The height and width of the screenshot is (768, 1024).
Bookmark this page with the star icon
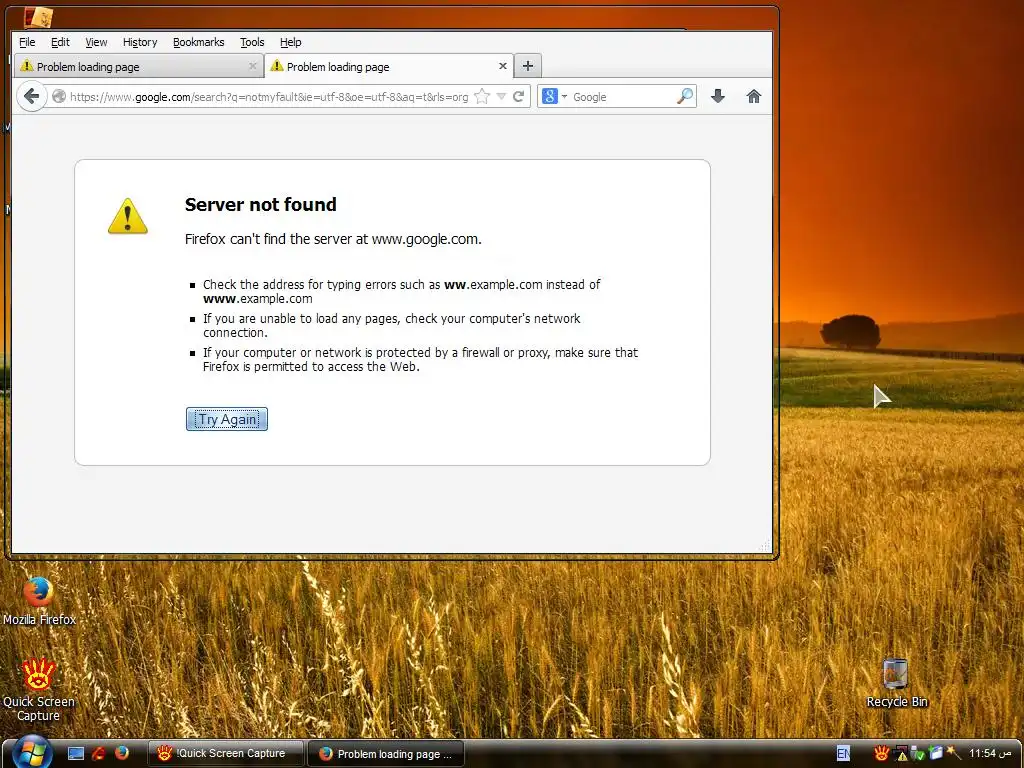pyautogui.click(x=482, y=97)
